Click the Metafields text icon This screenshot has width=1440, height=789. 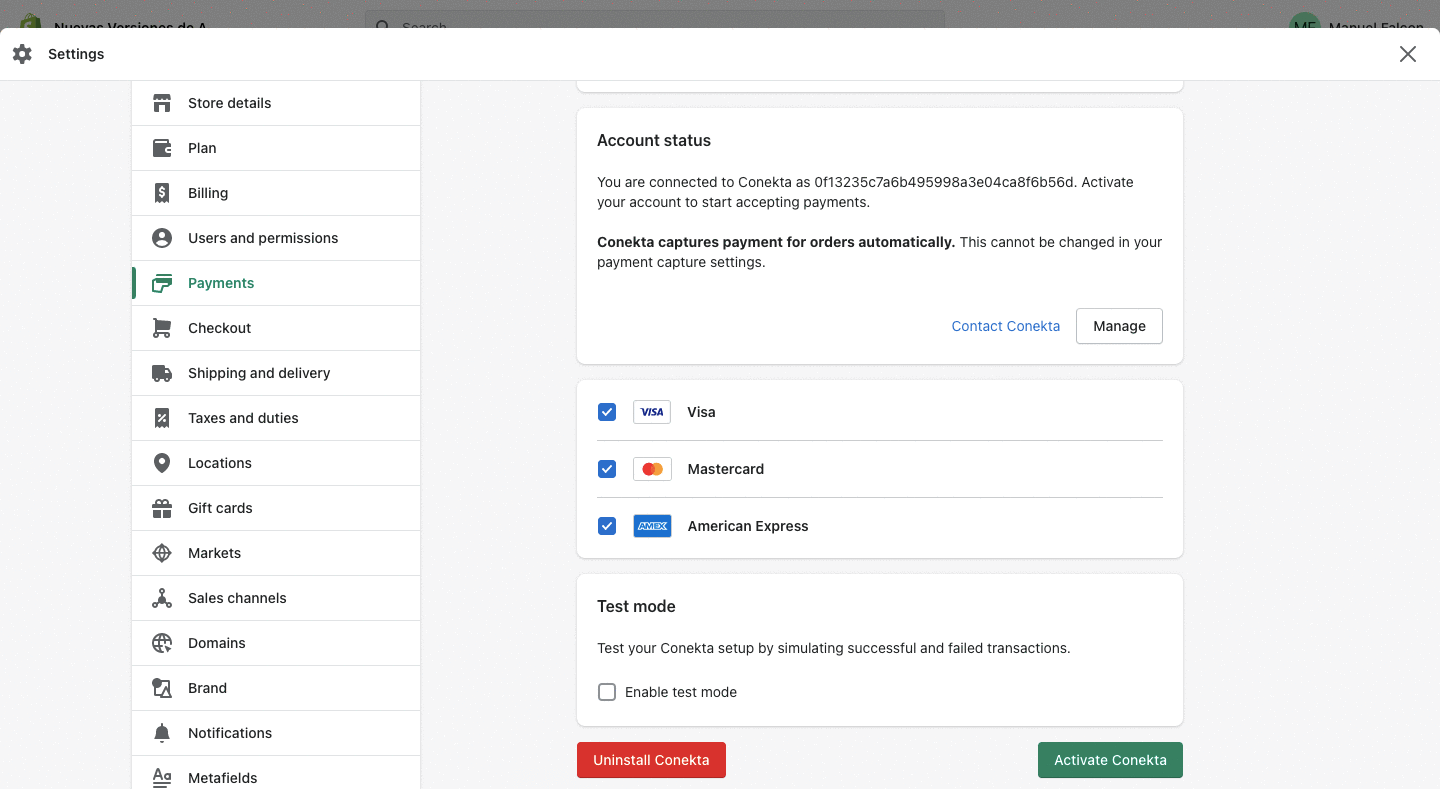pyautogui.click(x=162, y=778)
